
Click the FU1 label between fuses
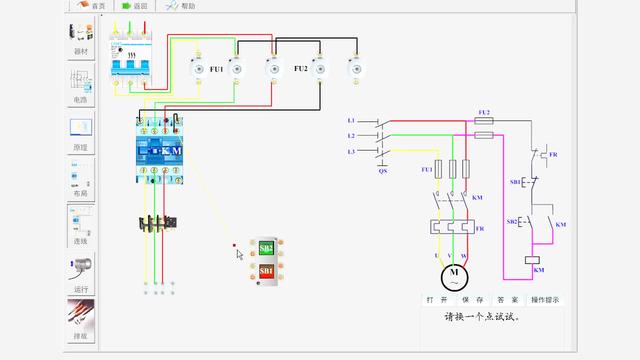point(217,69)
